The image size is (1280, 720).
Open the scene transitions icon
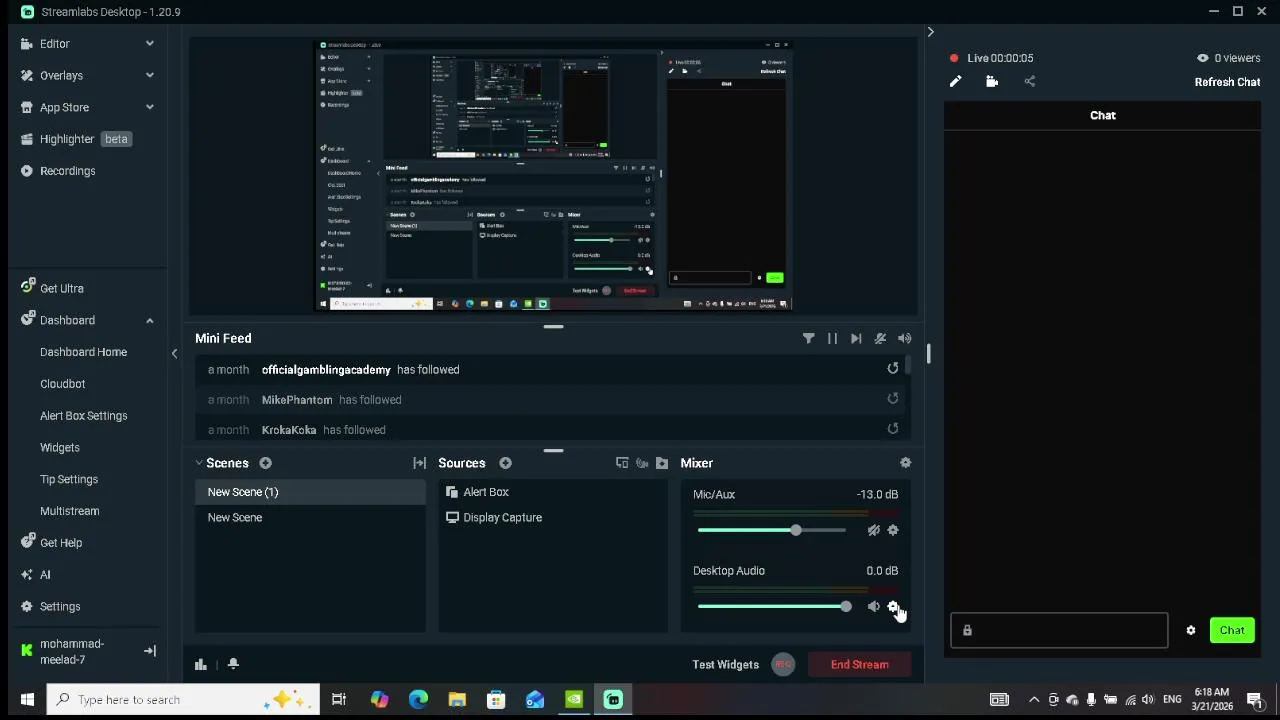(419, 463)
